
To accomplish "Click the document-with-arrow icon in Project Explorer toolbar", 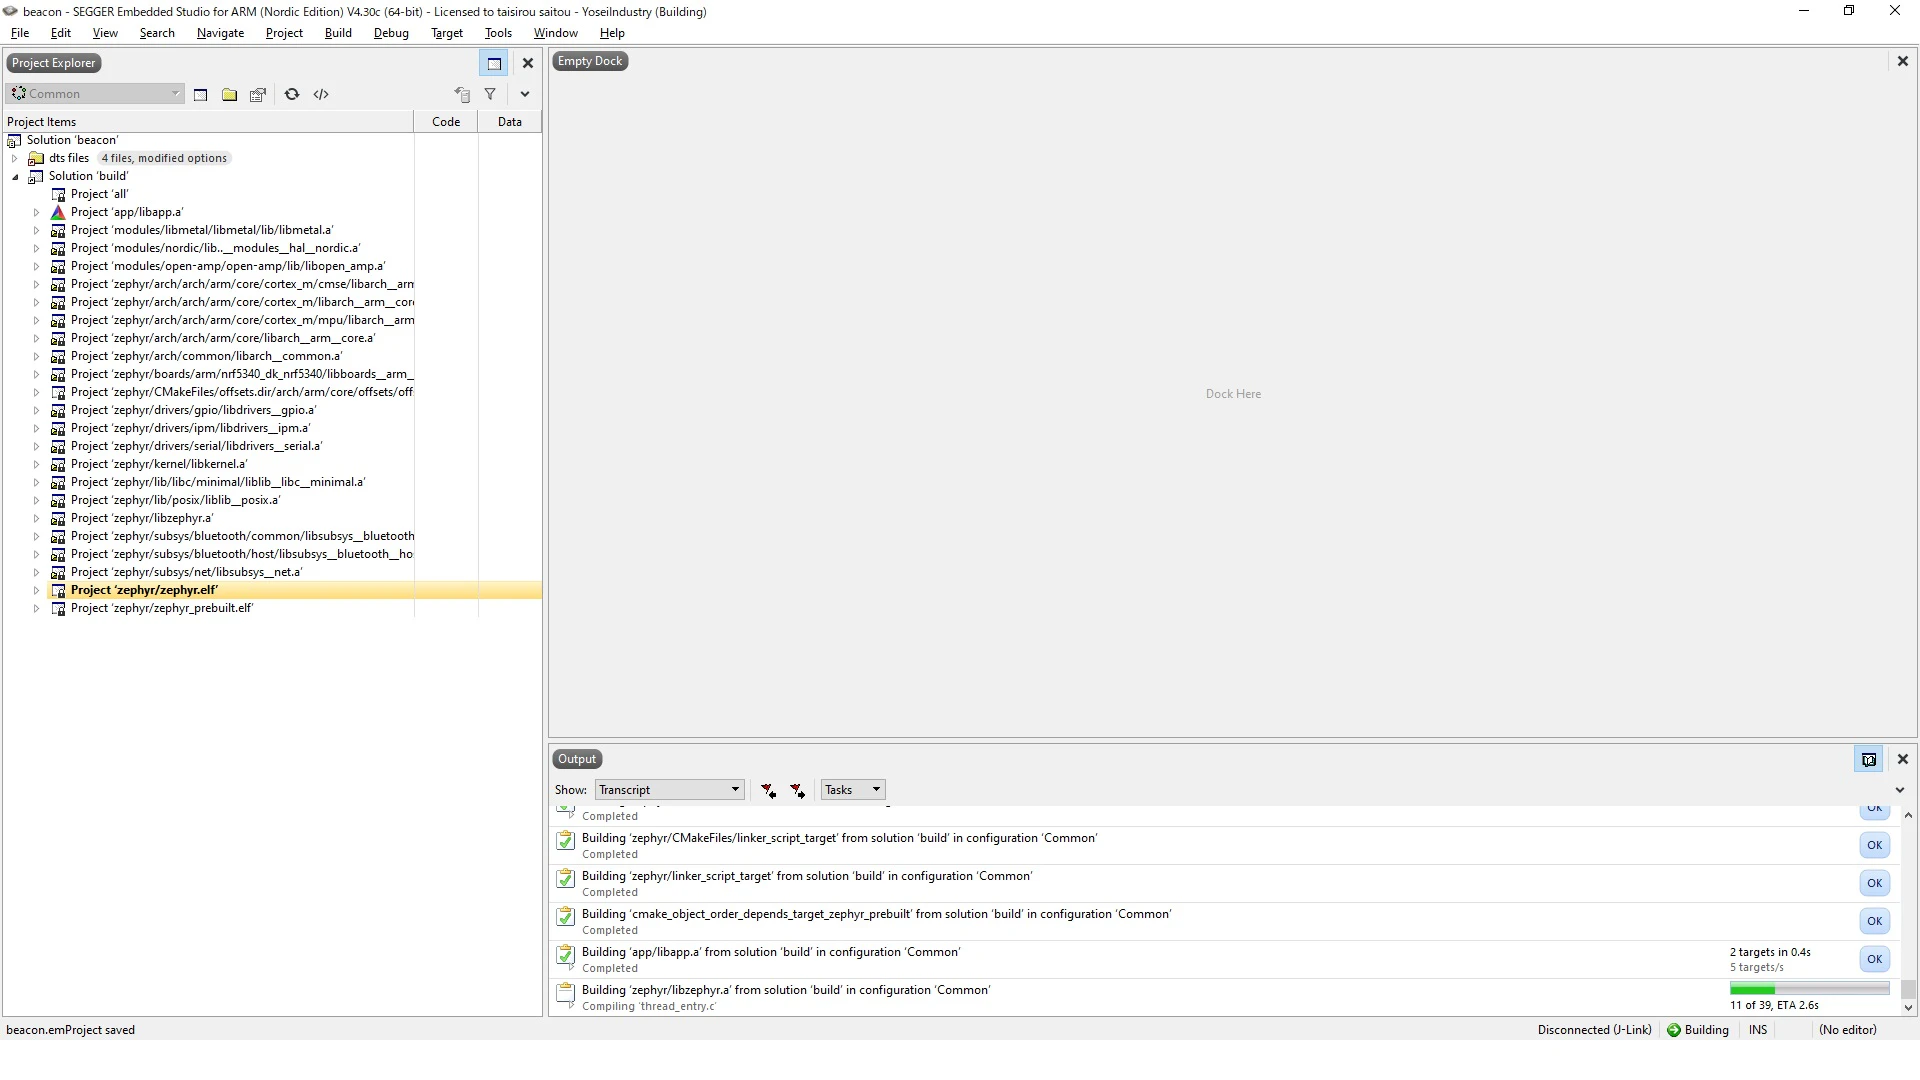I will [x=462, y=94].
